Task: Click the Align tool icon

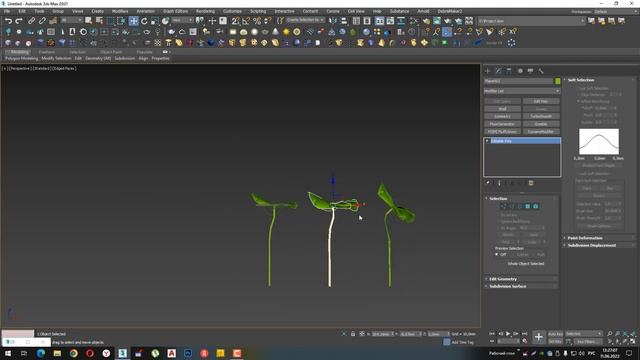Action: (344, 21)
